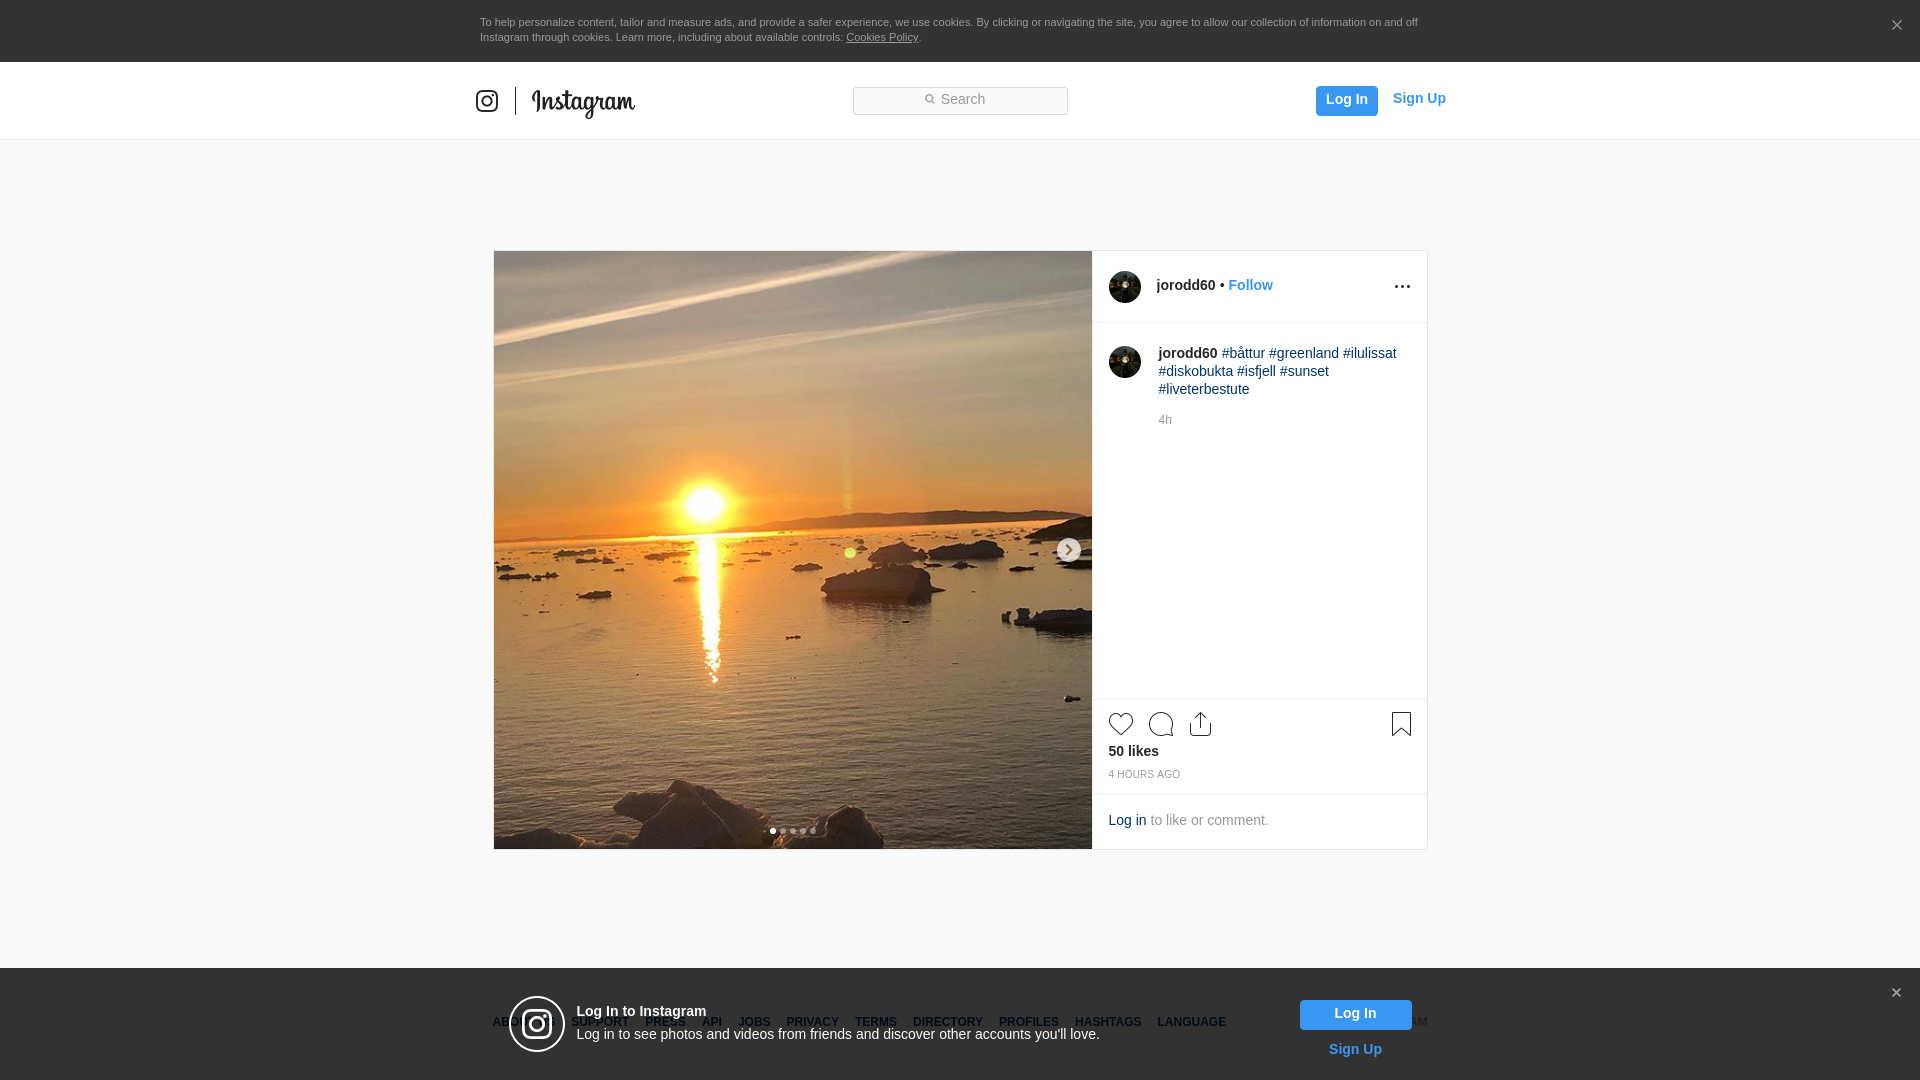Close the Log In to Instagram banner
Viewport: 1920px width, 1080px height.
coord(1896,993)
